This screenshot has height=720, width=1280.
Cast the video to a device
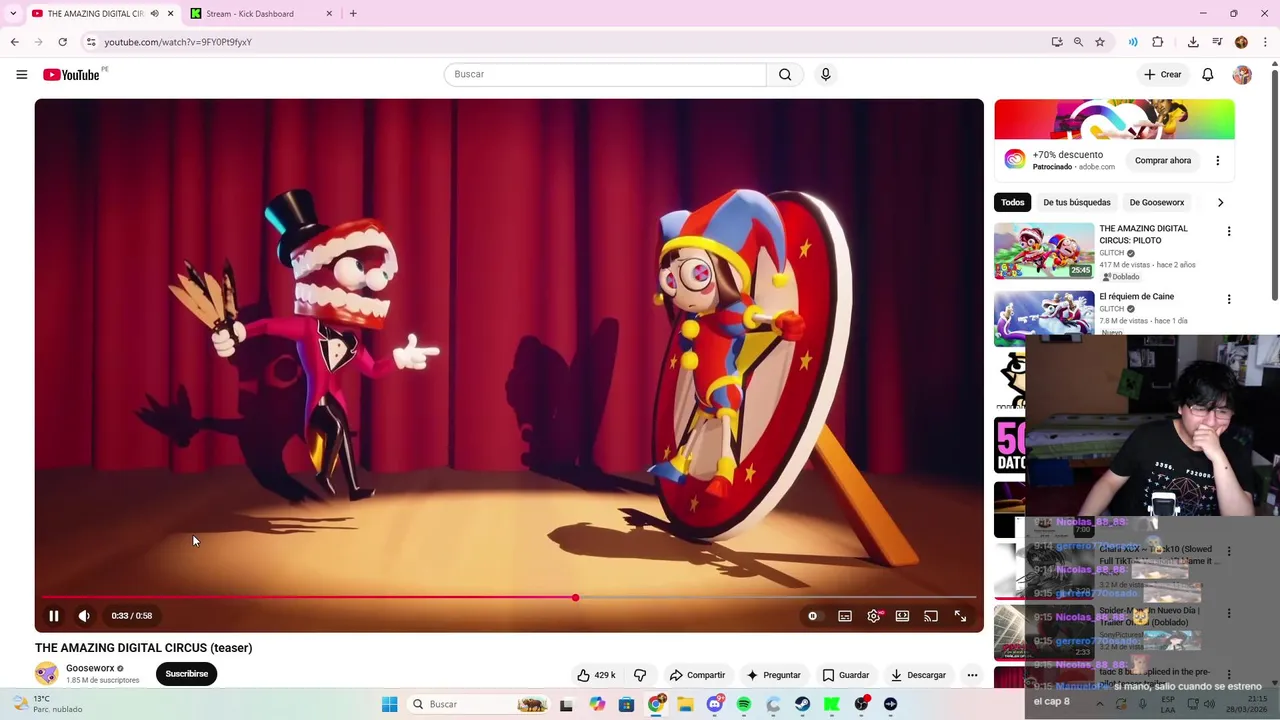[x=931, y=616]
